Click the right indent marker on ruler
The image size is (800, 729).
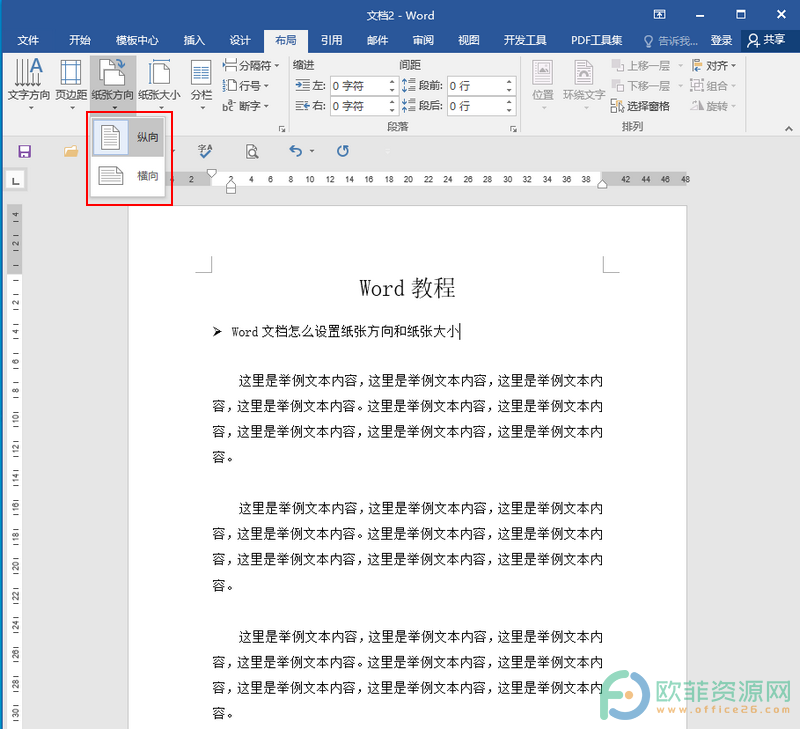pyautogui.click(x=602, y=185)
